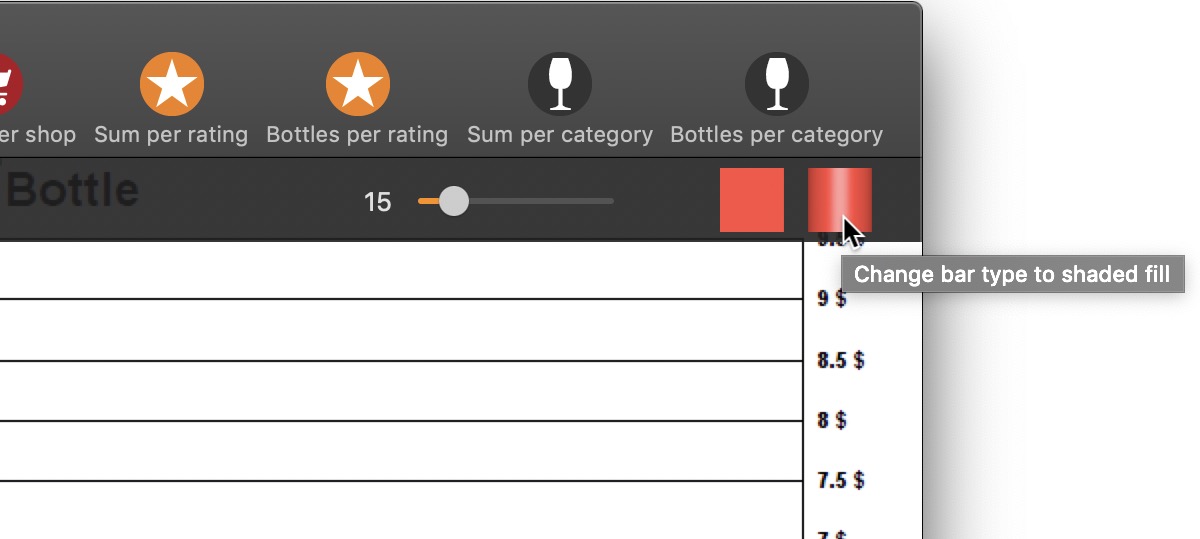Image resolution: width=1200 pixels, height=539 pixels.
Task: Click the 'Sum per category' text label
Action: pos(560,134)
